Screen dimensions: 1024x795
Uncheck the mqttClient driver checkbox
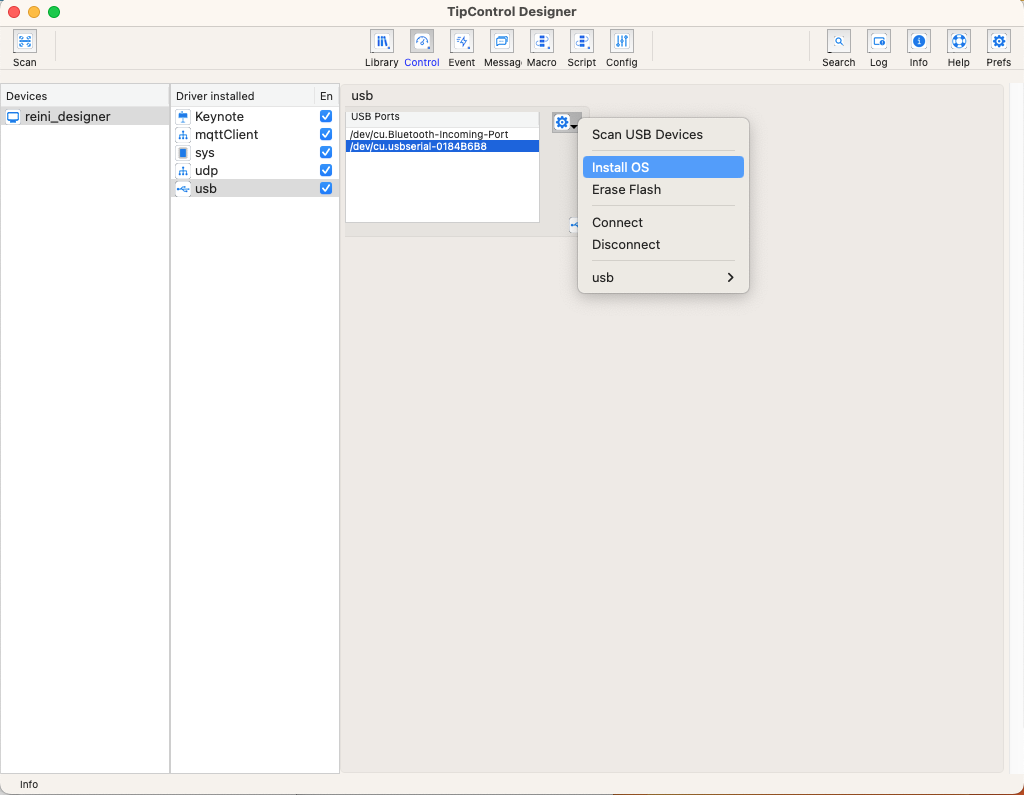point(326,135)
